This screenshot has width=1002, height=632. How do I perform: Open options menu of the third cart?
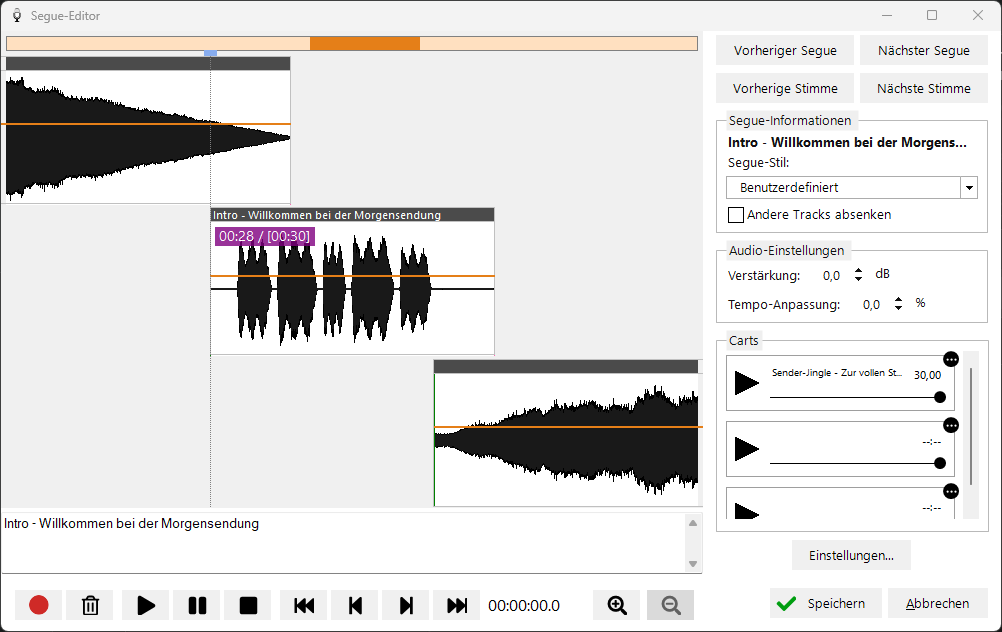[x=951, y=491]
